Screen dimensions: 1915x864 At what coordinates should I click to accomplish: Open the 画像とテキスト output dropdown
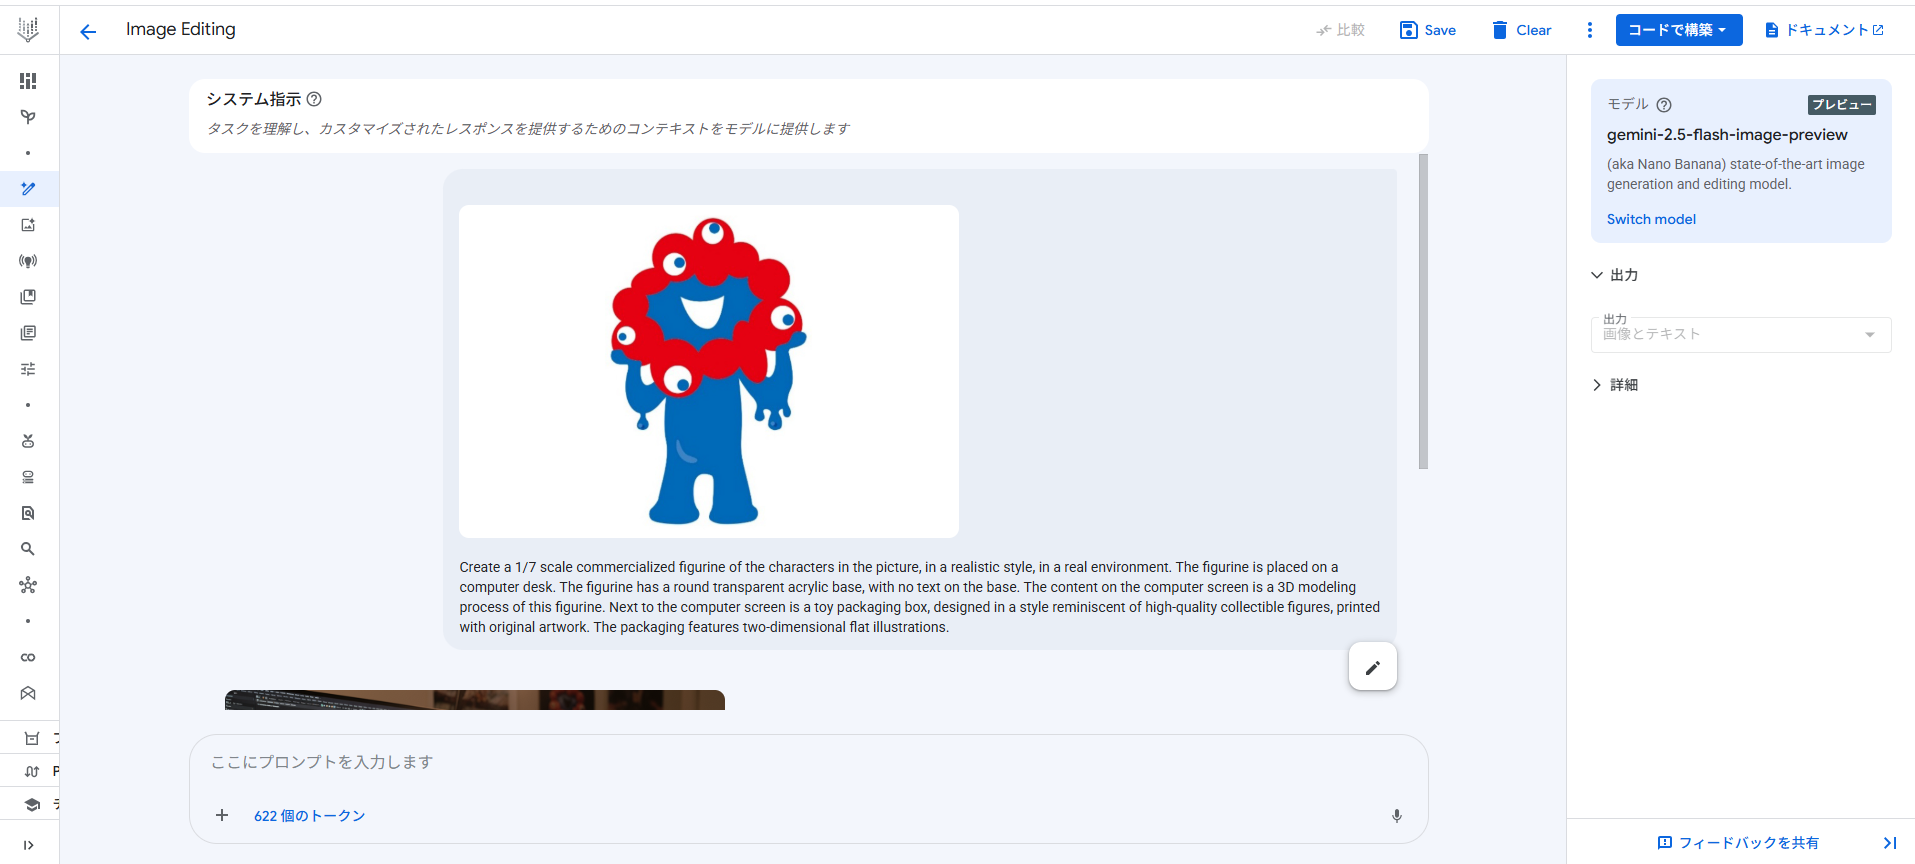1741,335
